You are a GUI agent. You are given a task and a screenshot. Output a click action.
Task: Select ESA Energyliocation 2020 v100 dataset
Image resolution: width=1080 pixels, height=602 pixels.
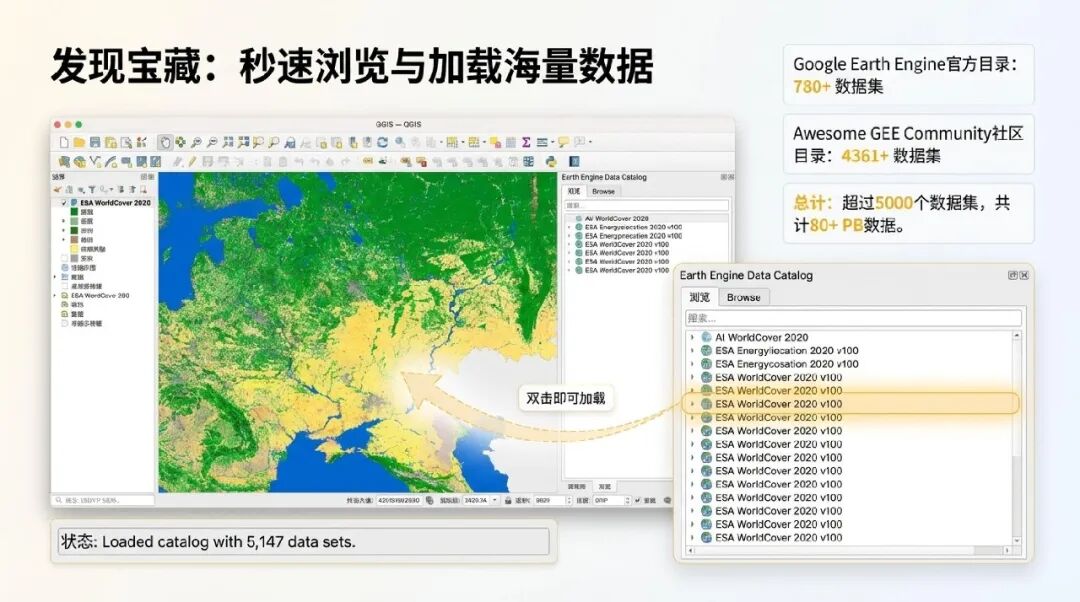(x=787, y=351)
